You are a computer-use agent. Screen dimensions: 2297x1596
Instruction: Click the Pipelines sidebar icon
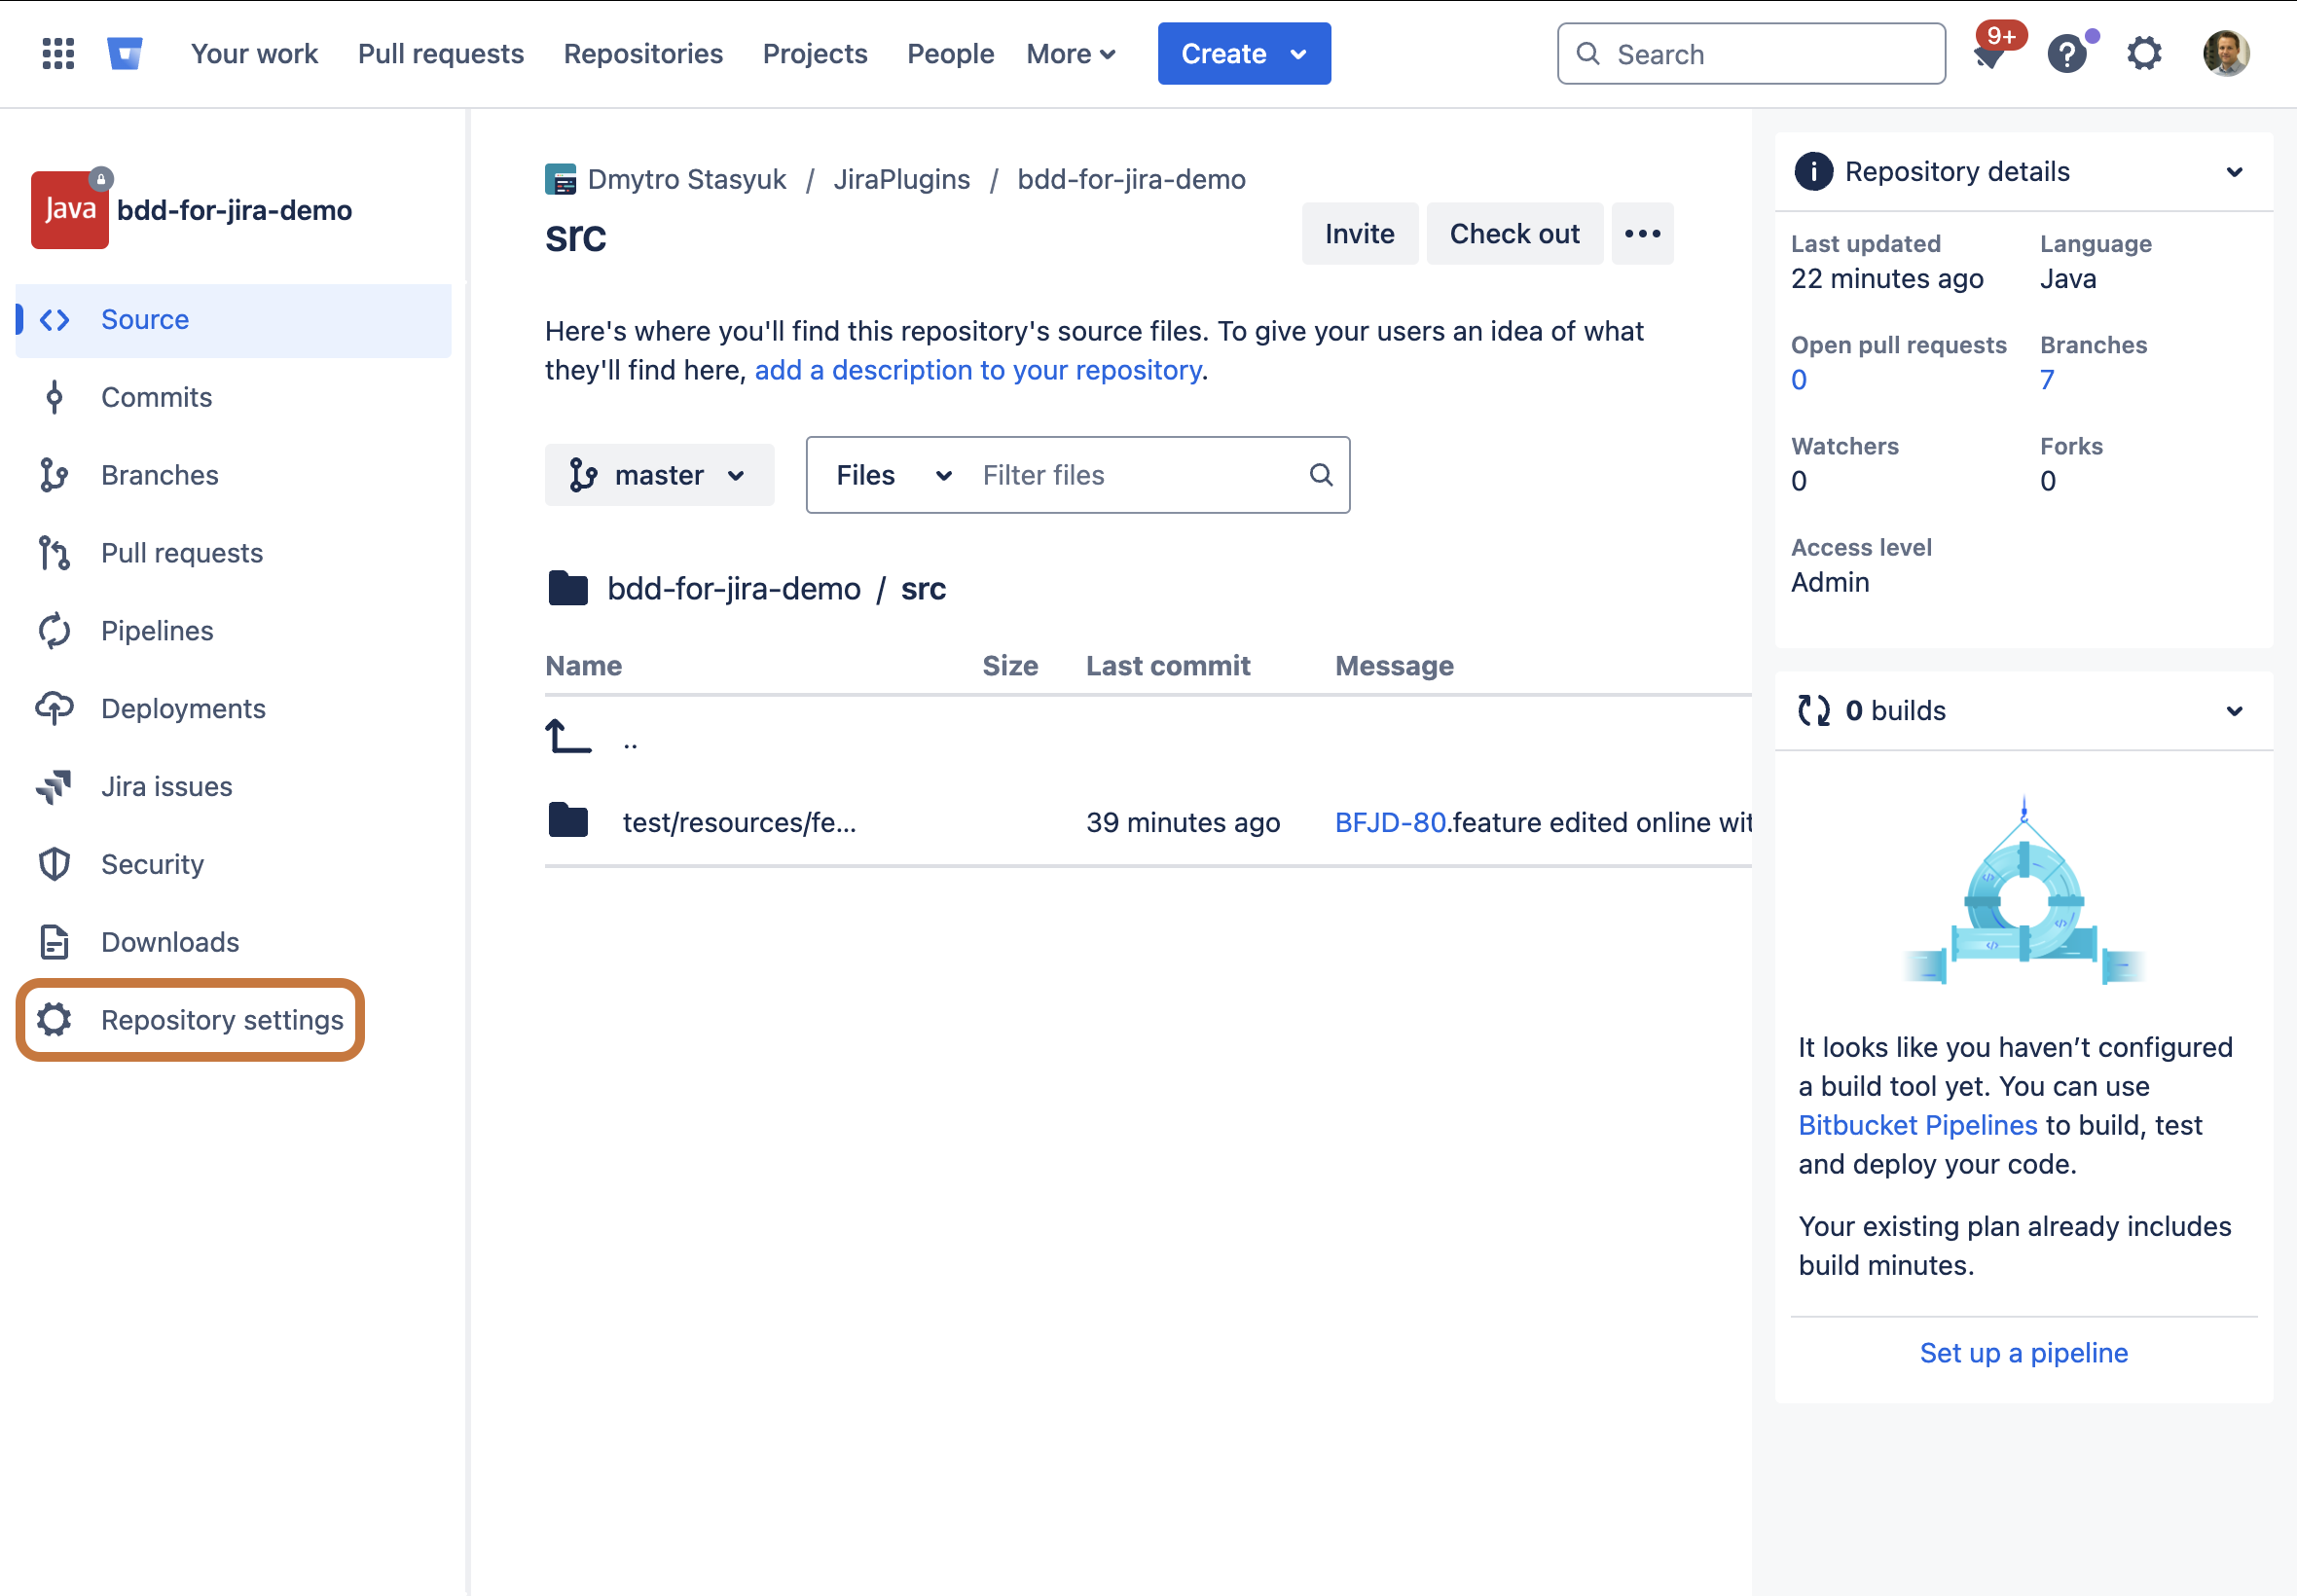[x=55, y=631]
